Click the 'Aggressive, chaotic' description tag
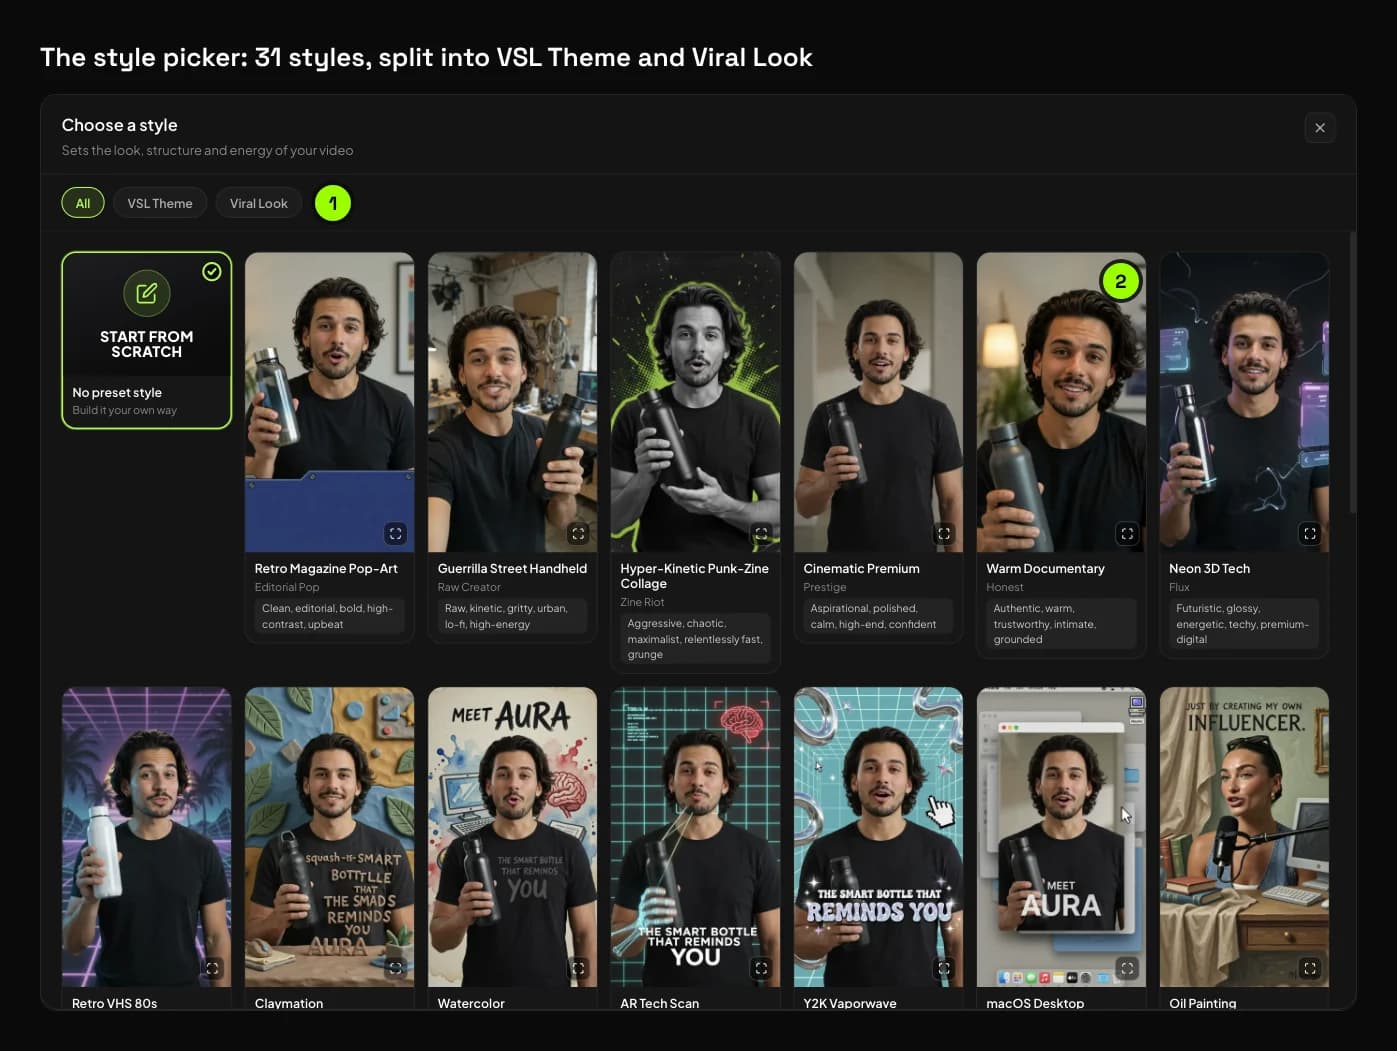Viewport: 1397px width, 1051px height. (695, 639)
